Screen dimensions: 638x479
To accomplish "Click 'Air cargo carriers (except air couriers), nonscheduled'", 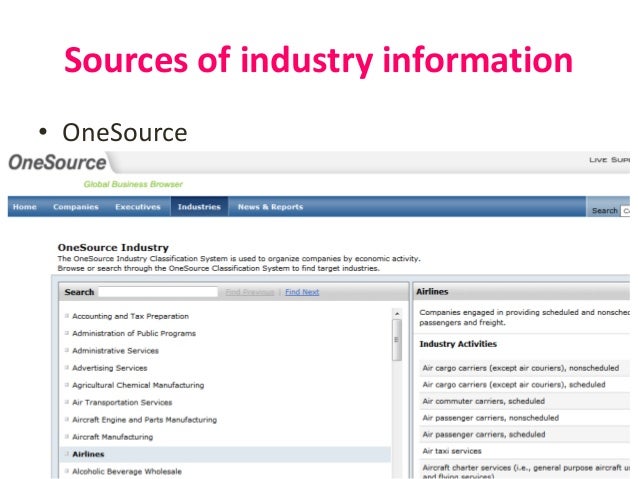I will coord(520,368).
